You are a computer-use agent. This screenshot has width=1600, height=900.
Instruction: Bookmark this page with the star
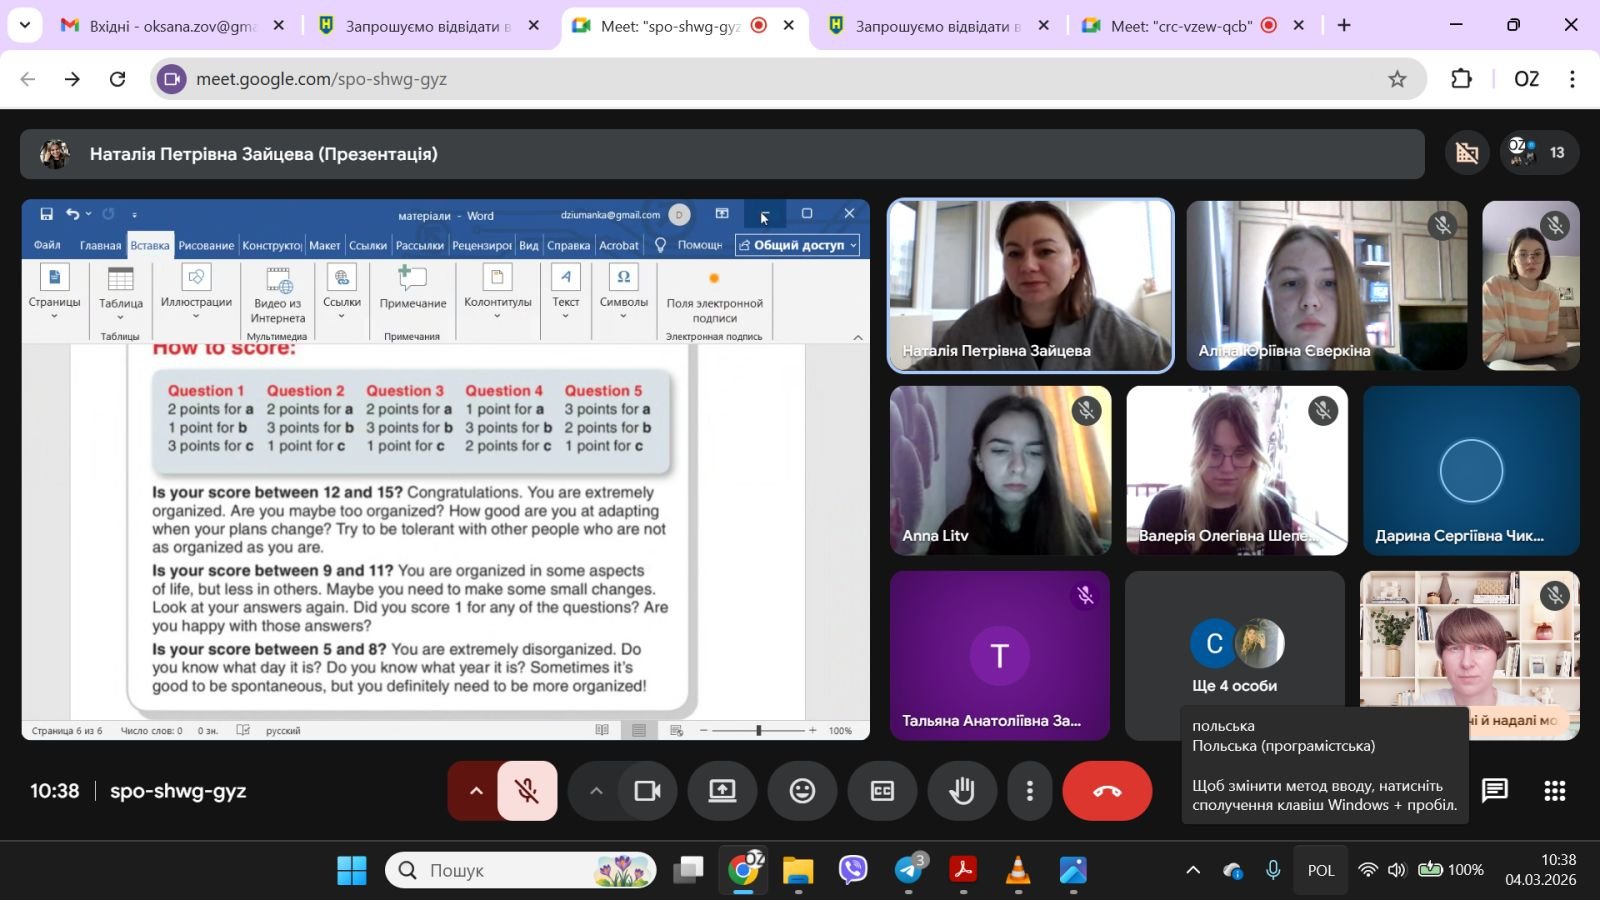coord(1397,79)
